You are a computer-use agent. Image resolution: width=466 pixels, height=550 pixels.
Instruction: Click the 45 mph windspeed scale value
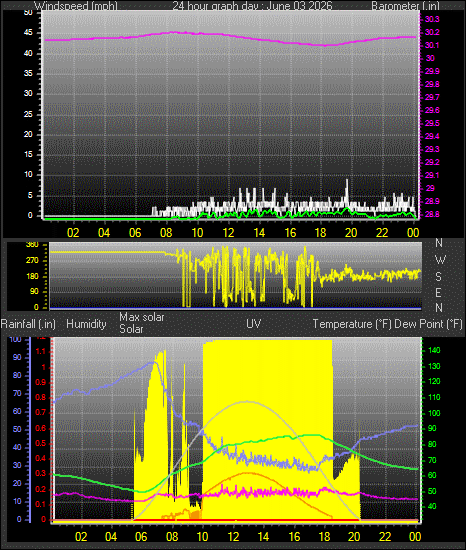28,33
